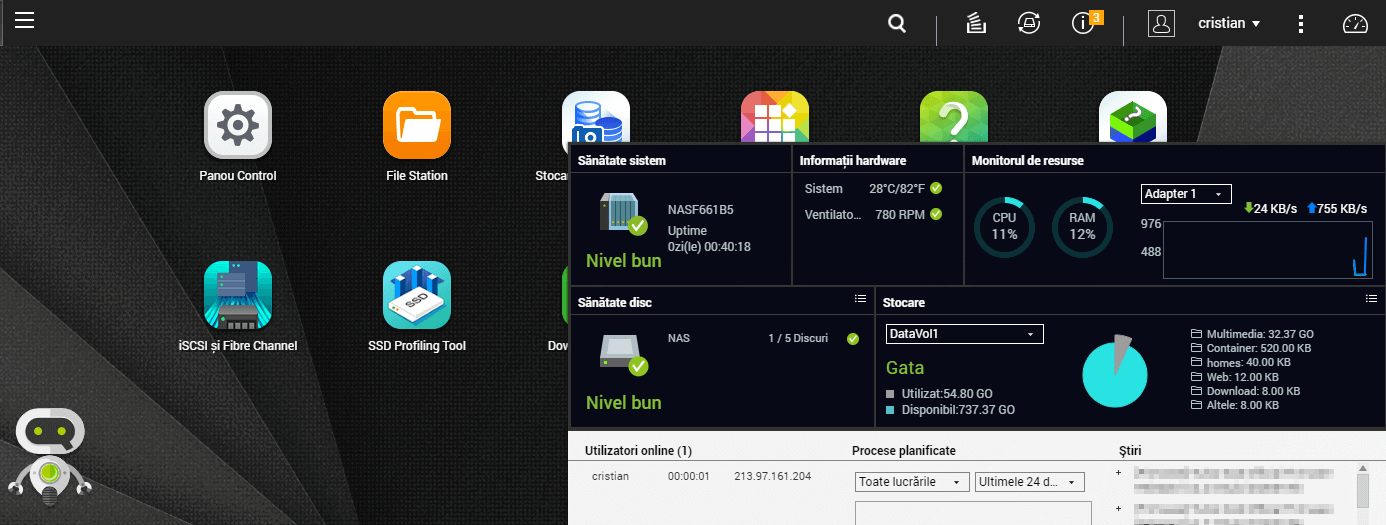Image resolution: width=1386 pixels, height=525 pixels.
Task: Click the fan speed 780 RPM row
Action: [x=873, y=214]
